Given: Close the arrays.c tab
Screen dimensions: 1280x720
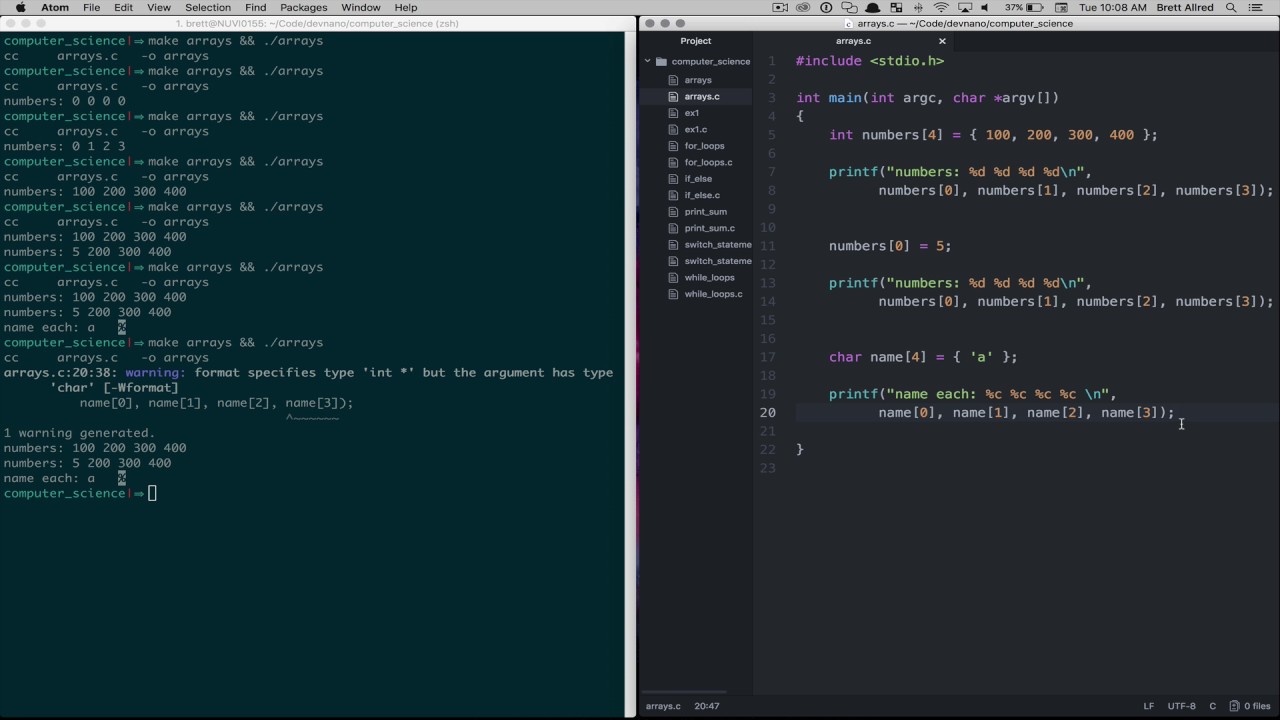Looking at the screenshot, I should click(942, 41).
